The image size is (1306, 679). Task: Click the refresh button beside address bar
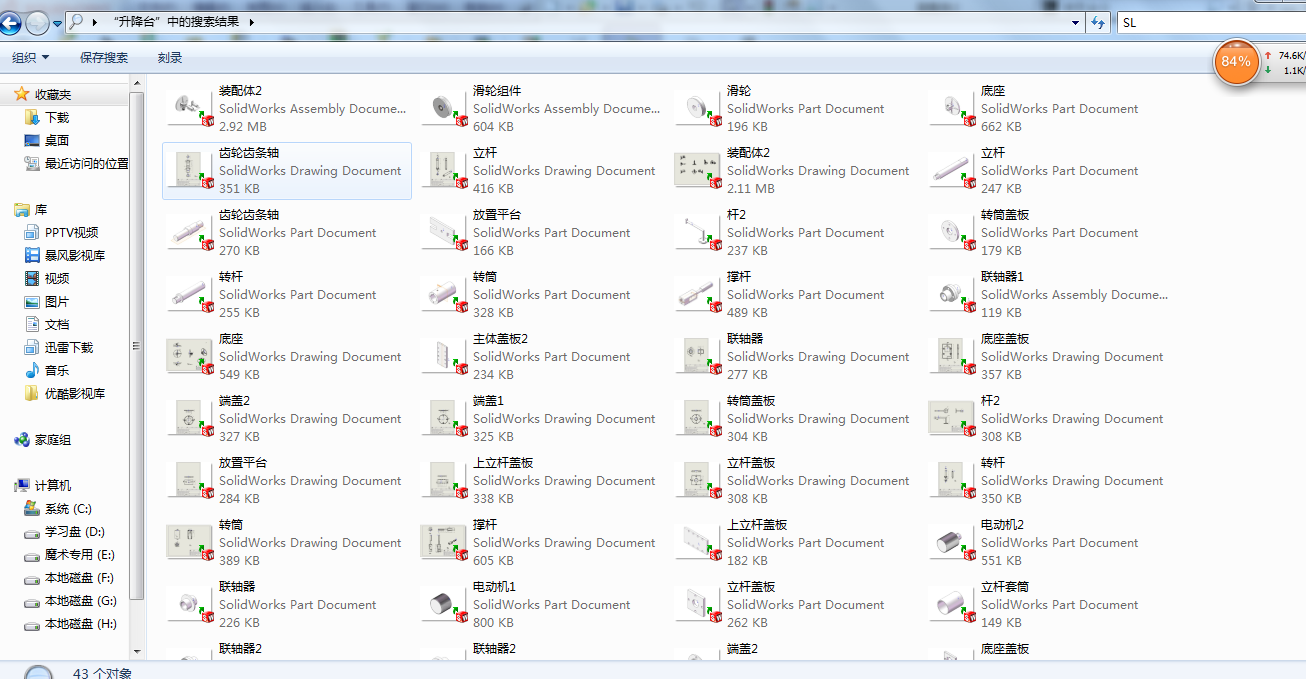[x=1098, y=22]
